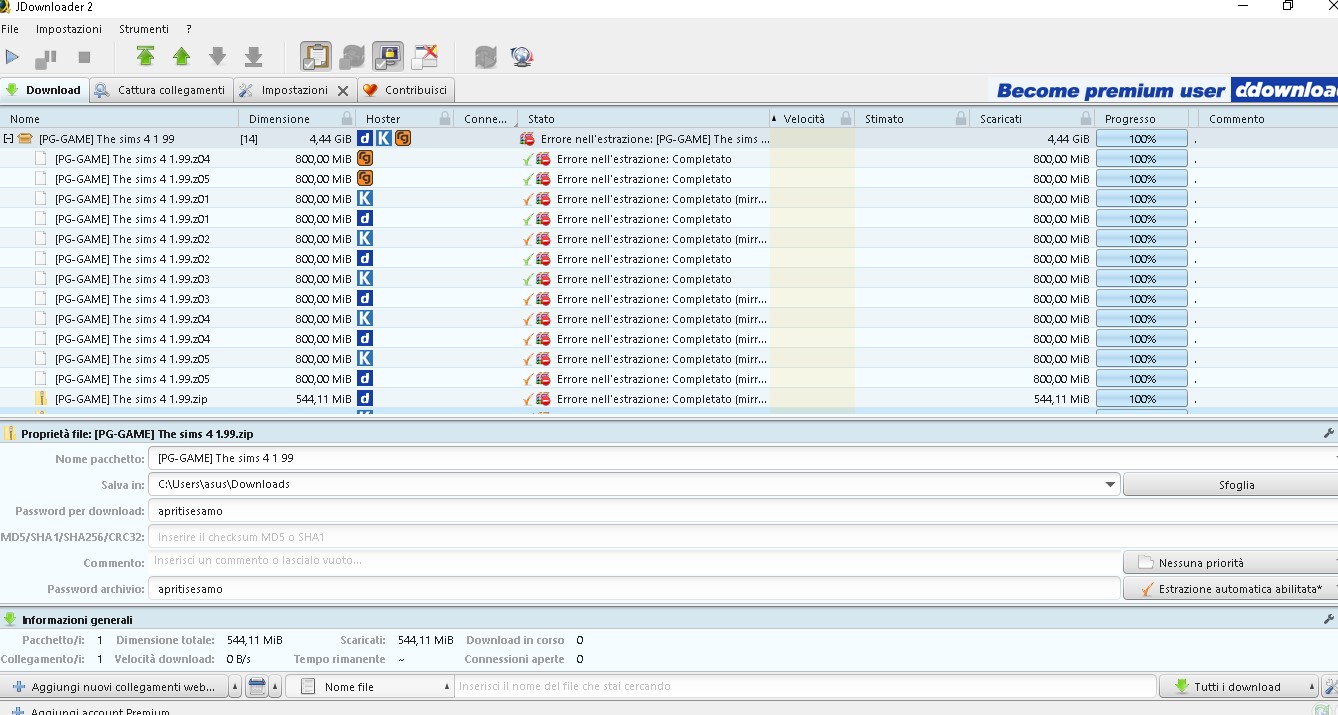1338x715 pixels.
Task: Toggle premium accounts icon with padlock
Action: point(388,56)
